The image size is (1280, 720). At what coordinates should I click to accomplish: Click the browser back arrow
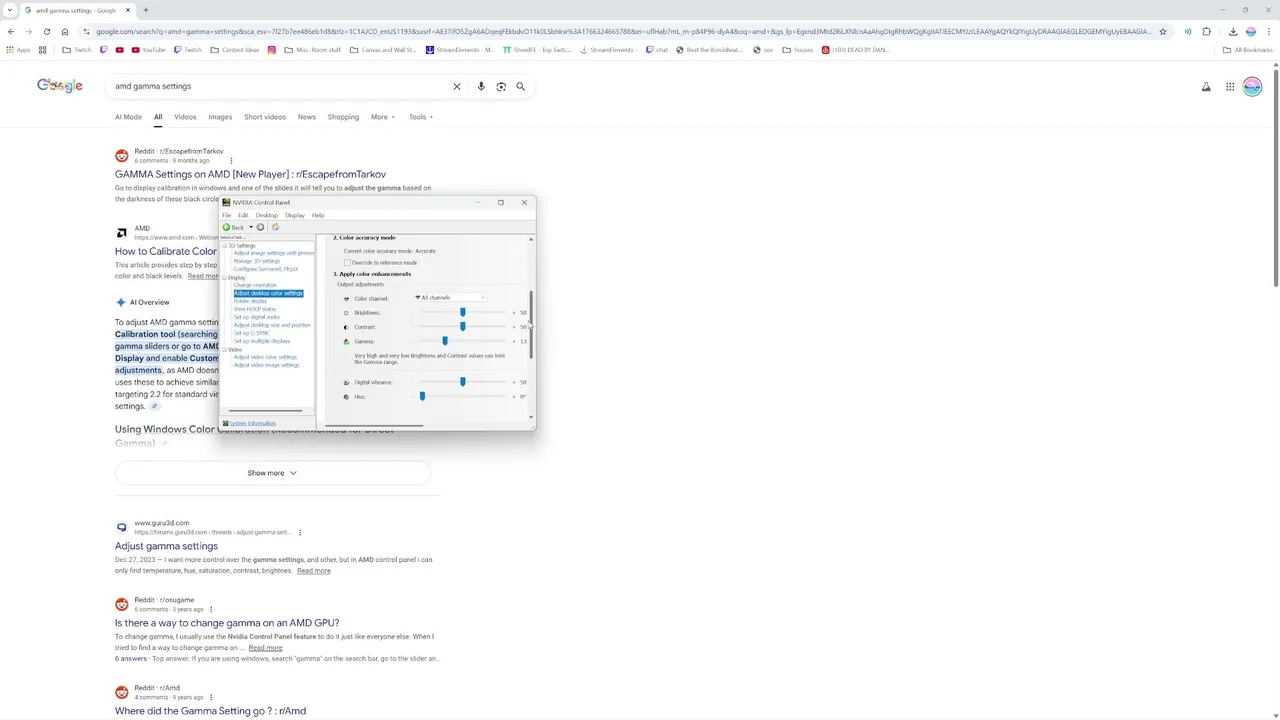click(10, 31)
